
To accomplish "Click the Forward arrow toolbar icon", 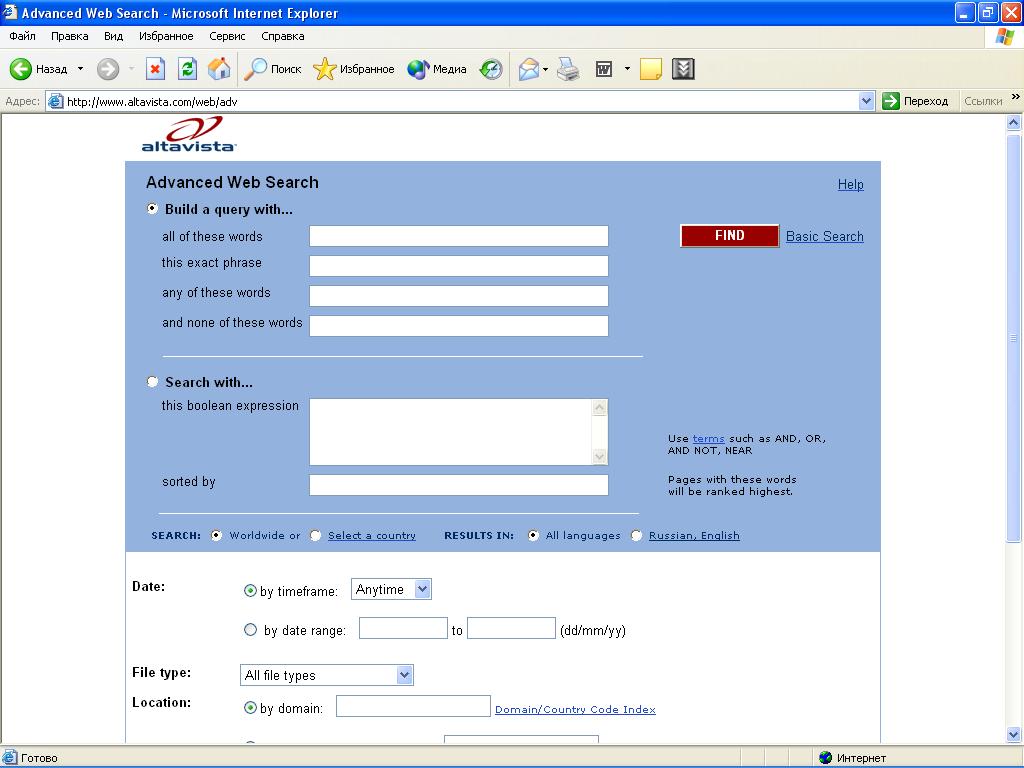I will 108,69.
